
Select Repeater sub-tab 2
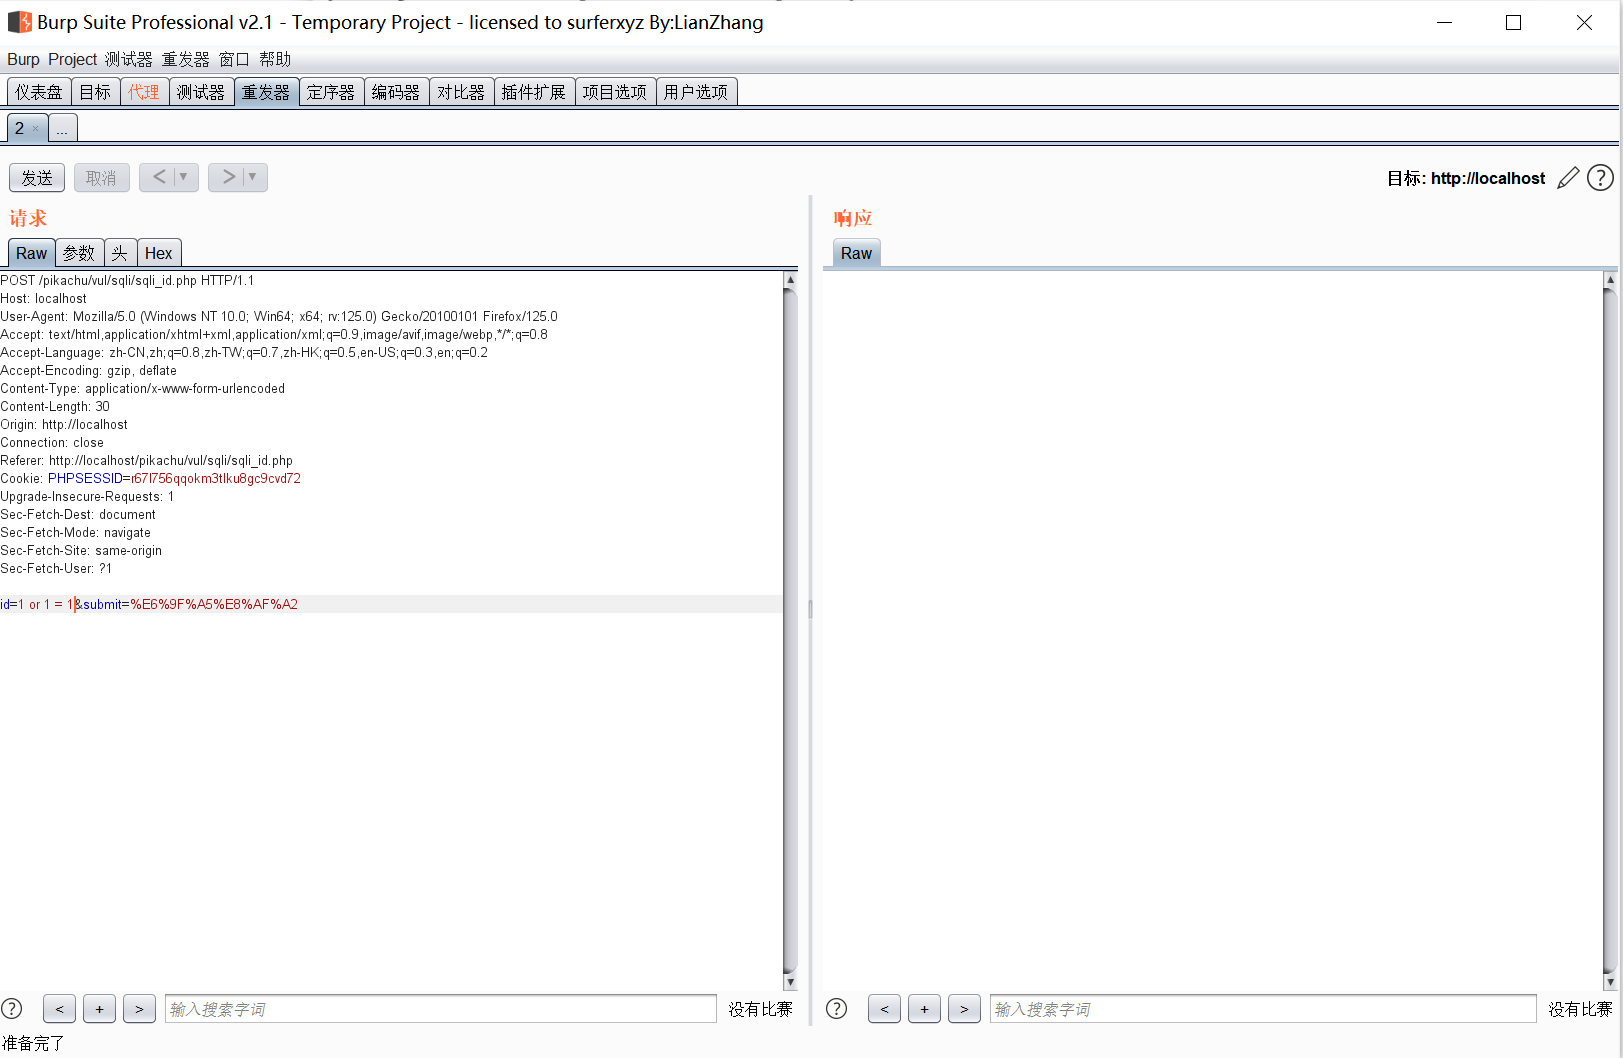tap(19, 128)
